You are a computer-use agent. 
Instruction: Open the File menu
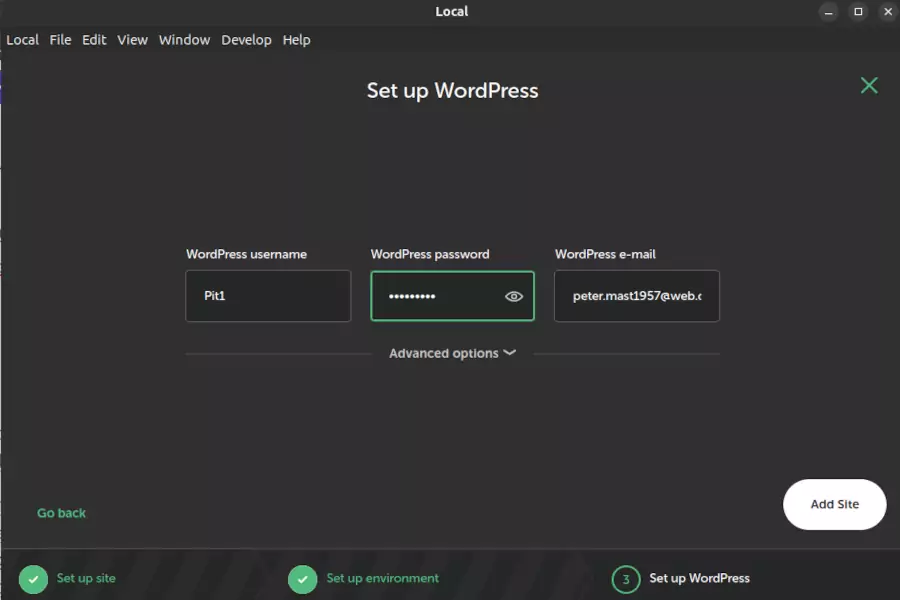60,40
